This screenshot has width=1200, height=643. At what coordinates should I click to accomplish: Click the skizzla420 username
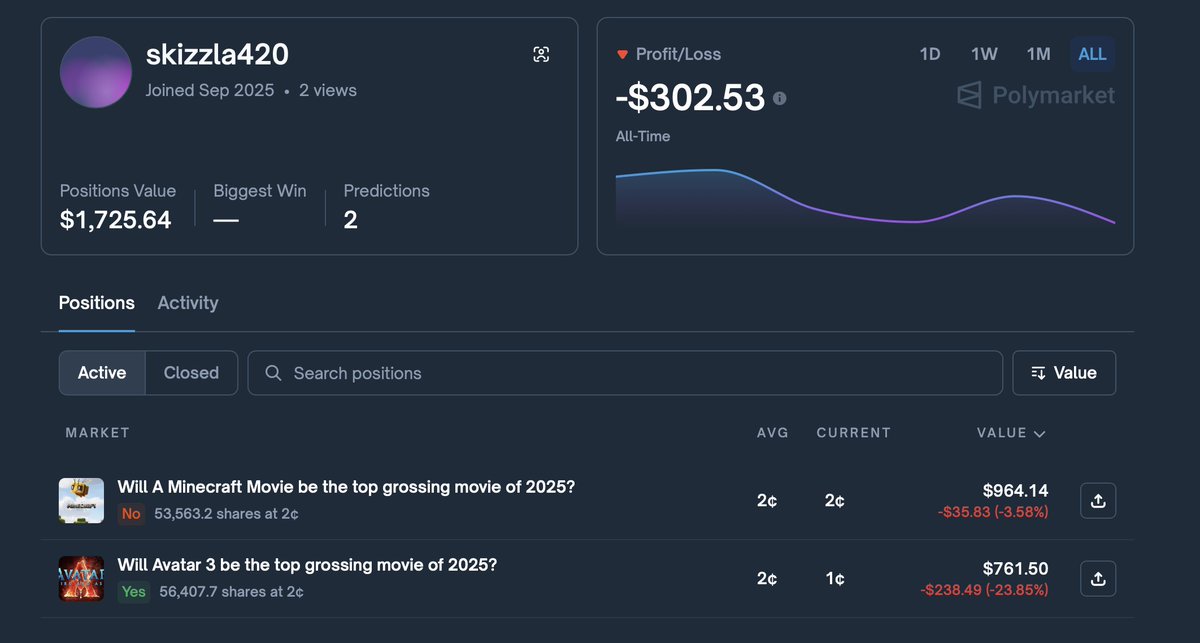pyautogui.click(x=217, y=55)
